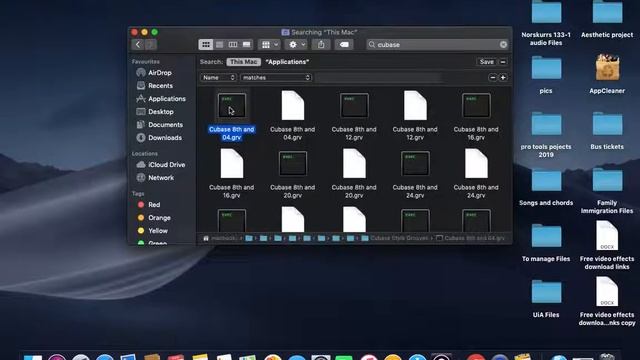Open the Name criteria dropdown
The height and width of the screenshot is (360, 640).
(218, 78)
